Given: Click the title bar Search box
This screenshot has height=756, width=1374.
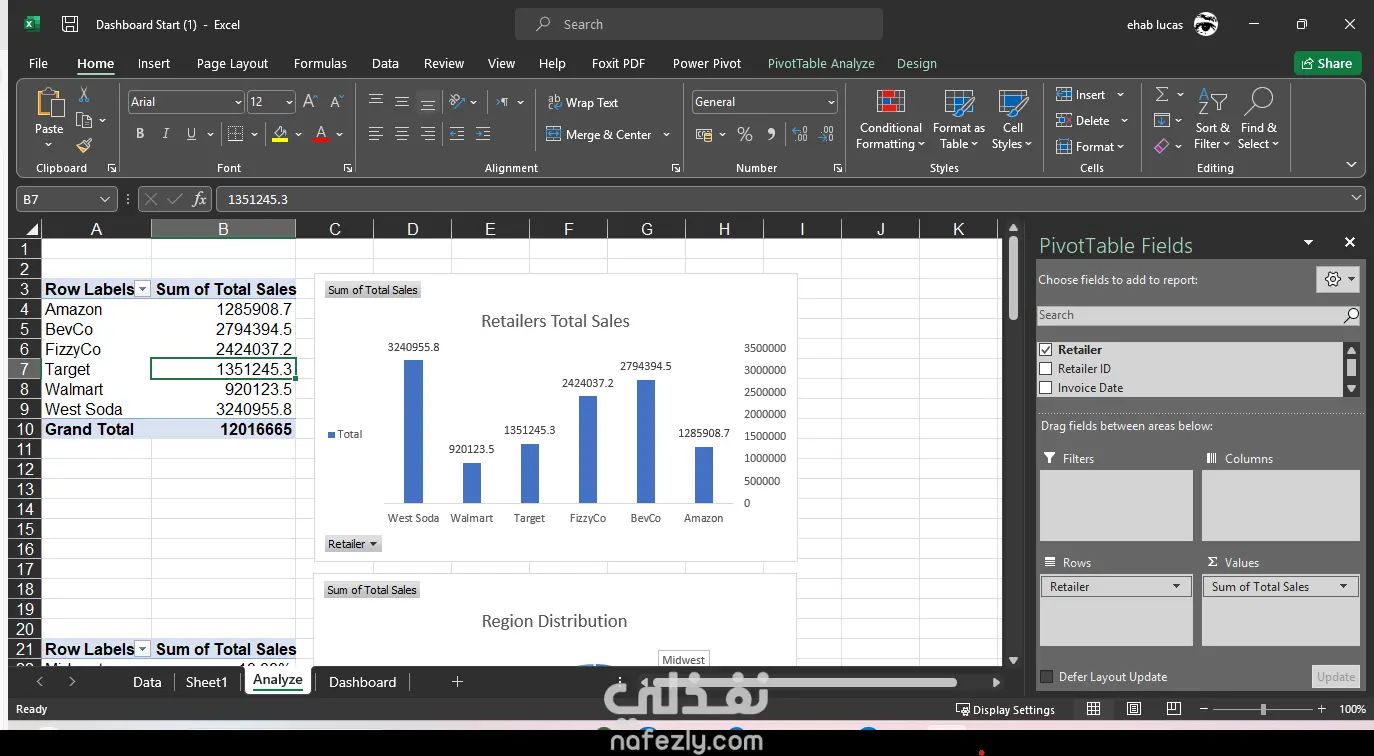Looking at the screenshot, I should 699,24.
